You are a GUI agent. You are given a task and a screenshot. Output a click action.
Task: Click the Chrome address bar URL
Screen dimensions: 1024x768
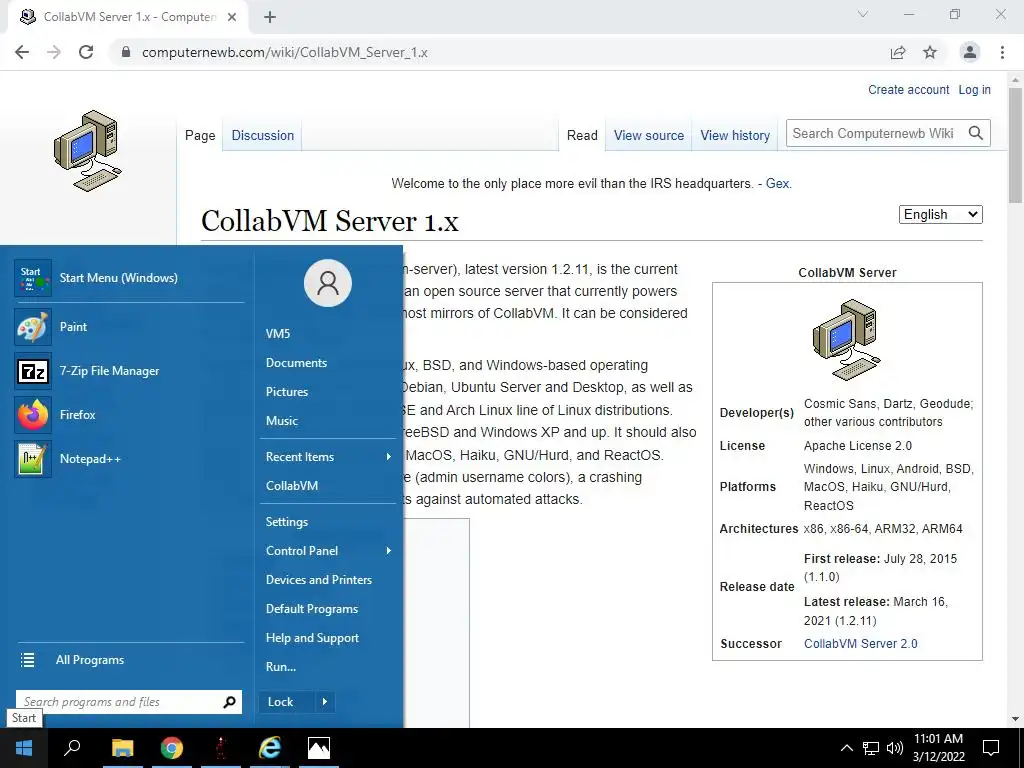tap(285, 52)
